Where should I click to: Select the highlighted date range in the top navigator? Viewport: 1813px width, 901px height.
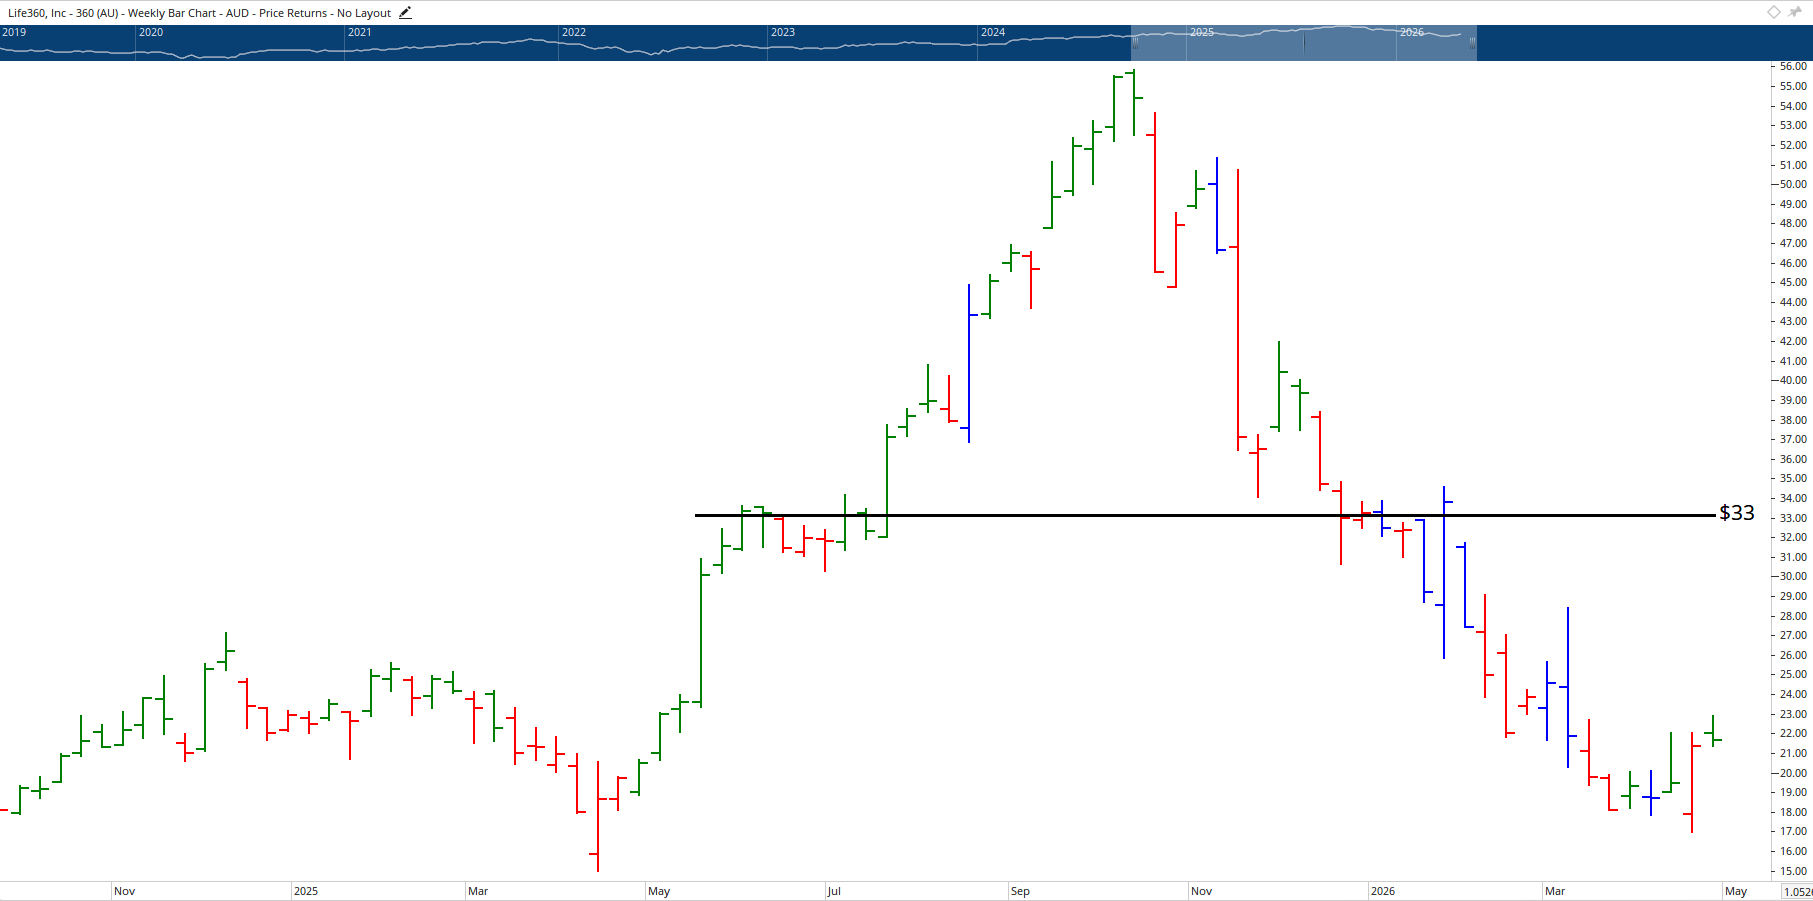[x=1300, y=42]
